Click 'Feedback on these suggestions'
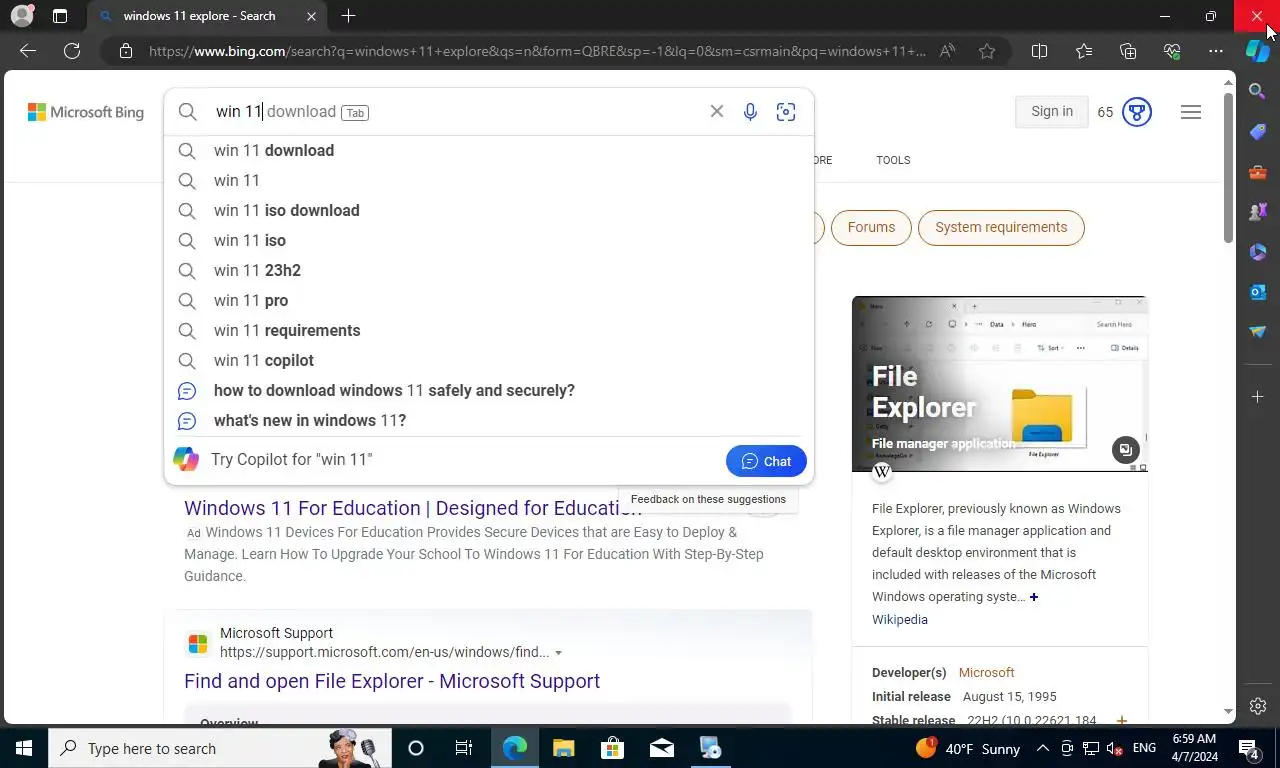 [708, 499]
